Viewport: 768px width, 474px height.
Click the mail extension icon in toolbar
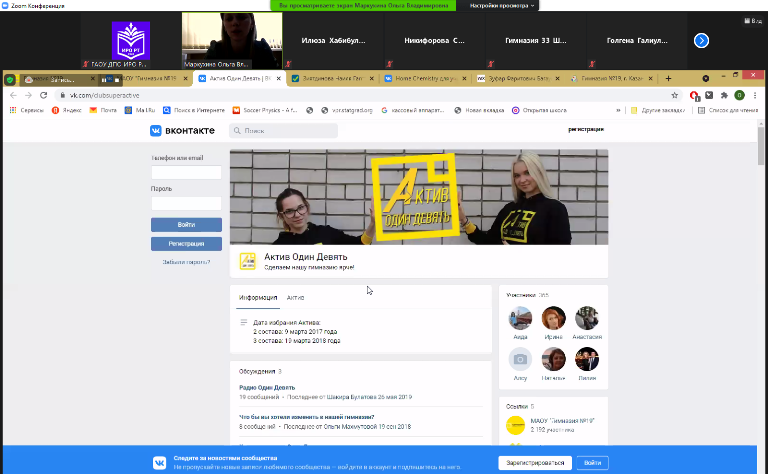[709, 95]
